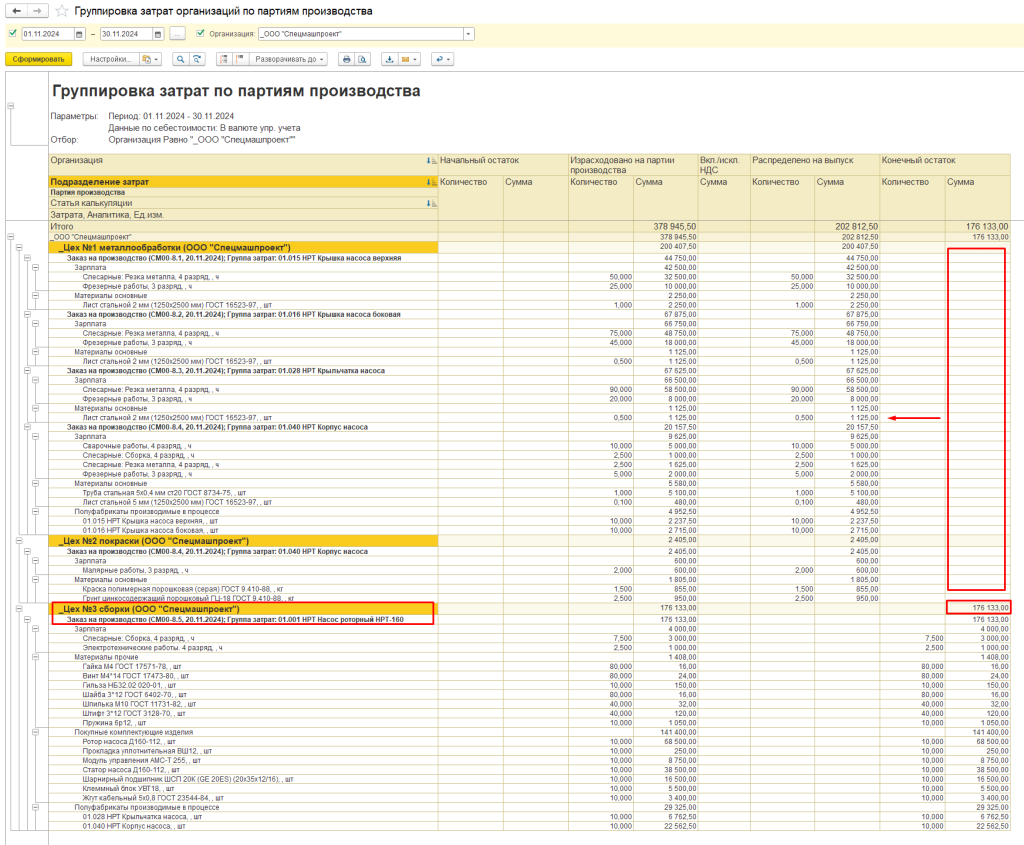Save the report with the download icon
This screenshot has height=845, width=1024.
389,59
